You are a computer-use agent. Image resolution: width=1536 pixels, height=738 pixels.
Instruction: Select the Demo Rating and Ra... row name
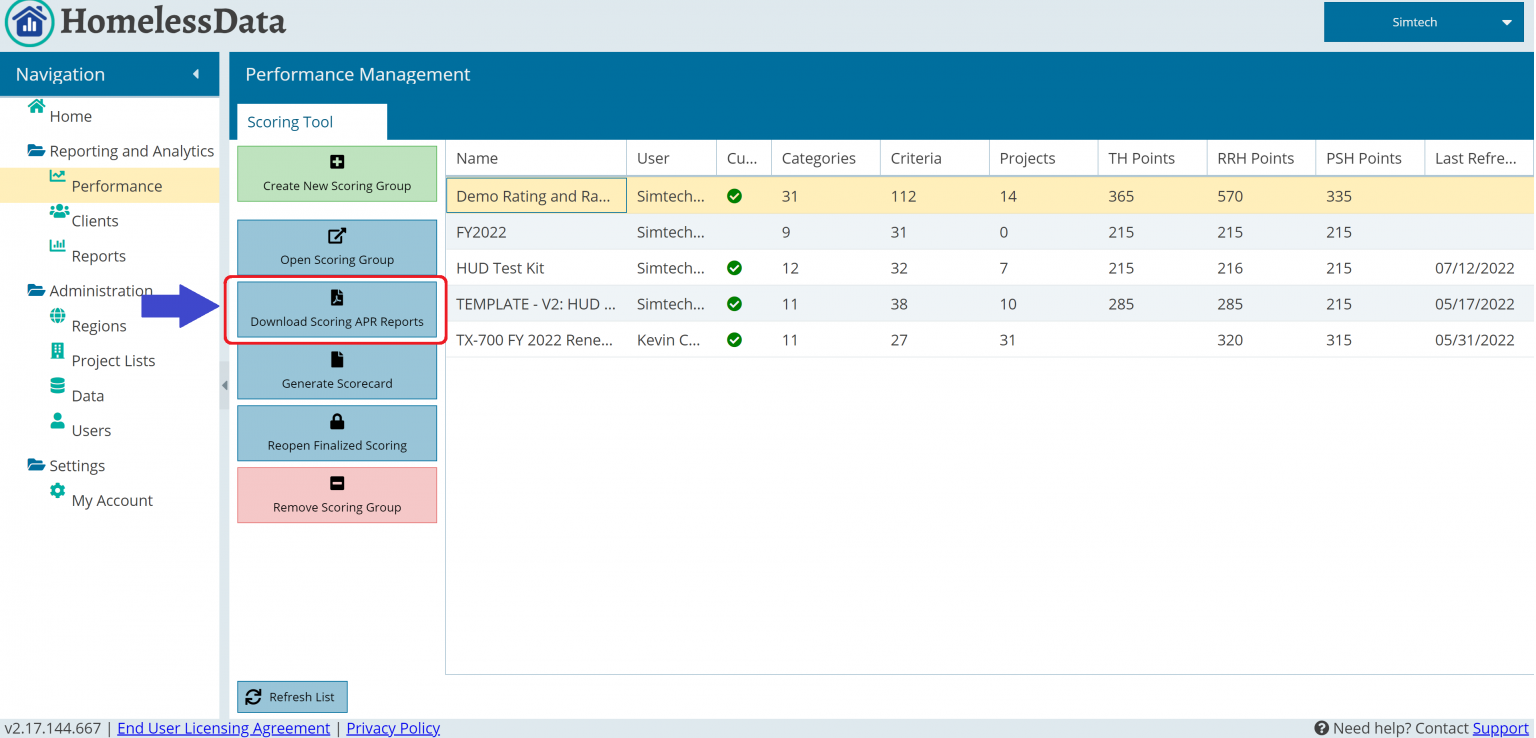(x=536, y=196)
